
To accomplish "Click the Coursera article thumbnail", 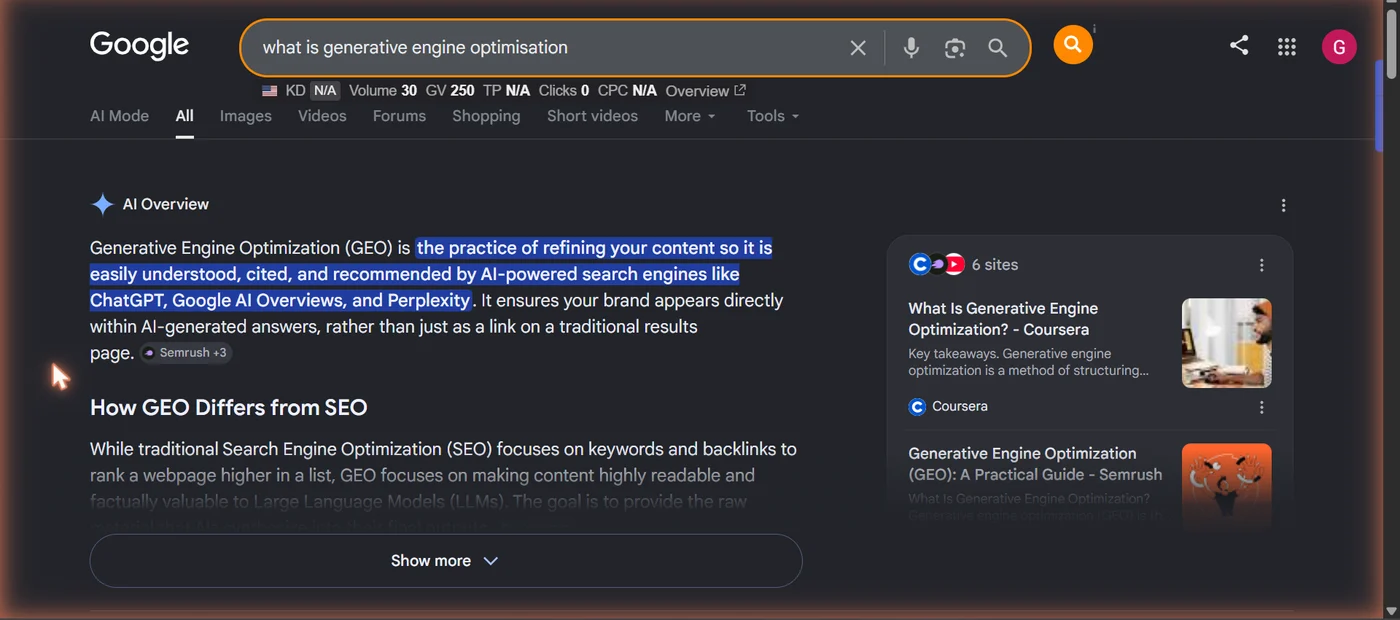I will tap(1227, 343).
